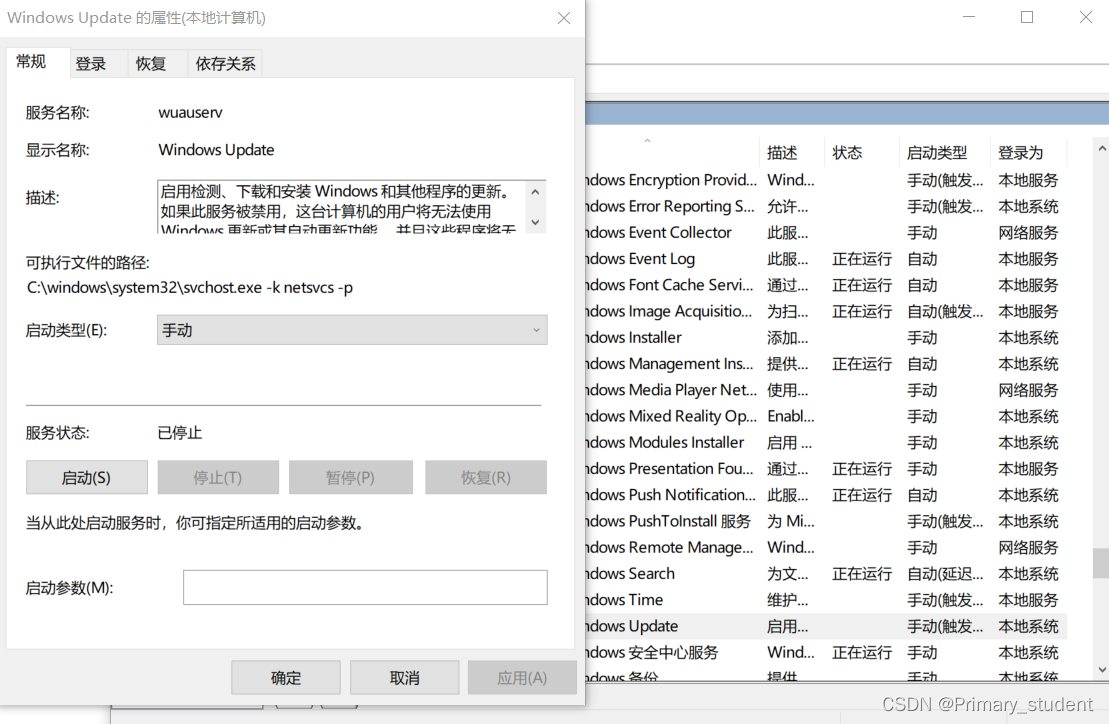The height and width of the screenshot is (724, 1109).
Task: Click 网络服务 logon of Windows Event Collector
Action: coord(1028,233)
